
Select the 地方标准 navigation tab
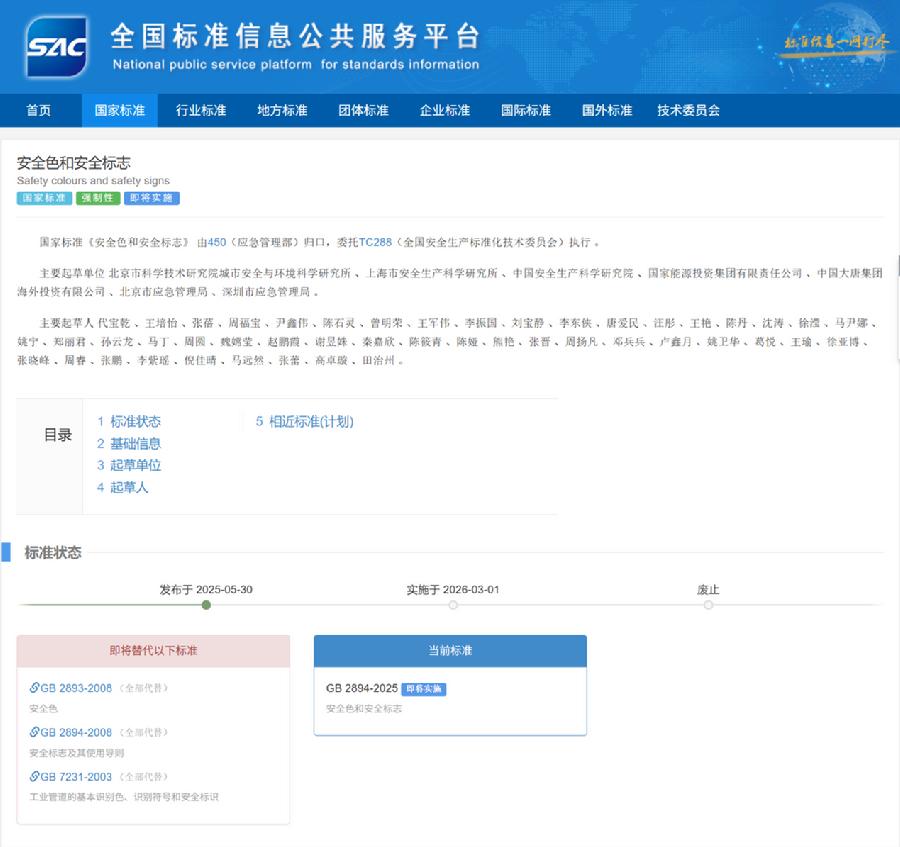pyautogui.click(x=281, y=110)
